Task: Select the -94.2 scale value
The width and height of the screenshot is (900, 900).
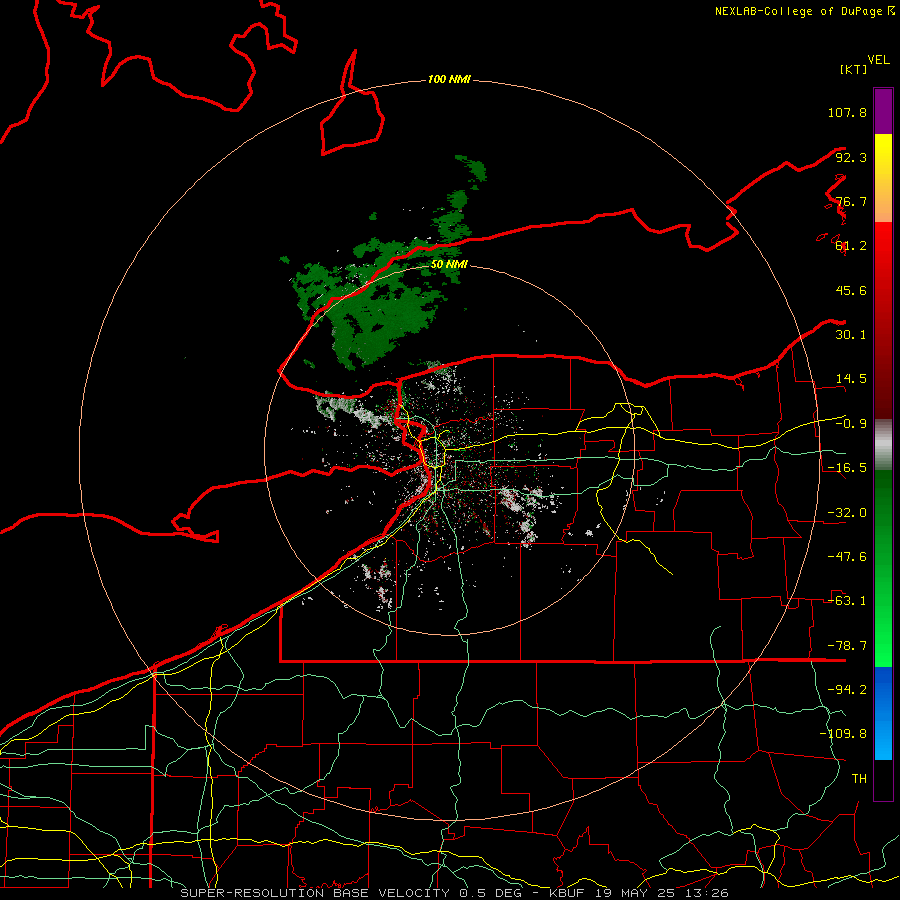Action: click(847, 689)
